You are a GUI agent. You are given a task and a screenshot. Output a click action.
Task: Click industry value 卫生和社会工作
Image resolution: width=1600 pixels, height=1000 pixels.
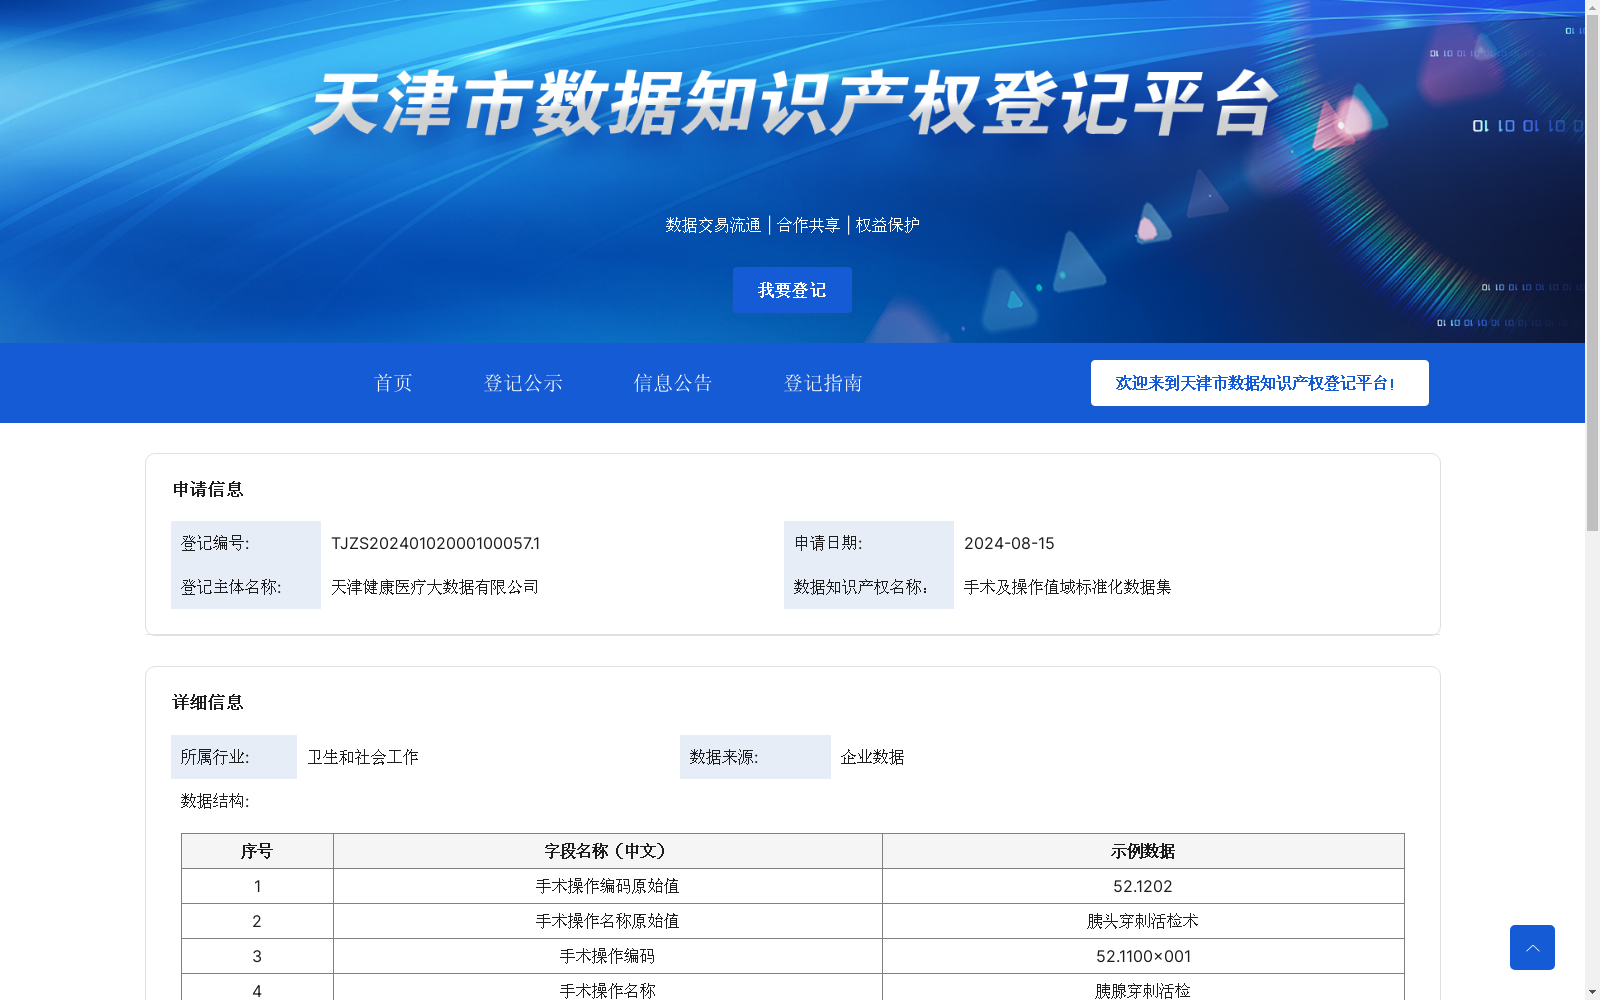363,757
